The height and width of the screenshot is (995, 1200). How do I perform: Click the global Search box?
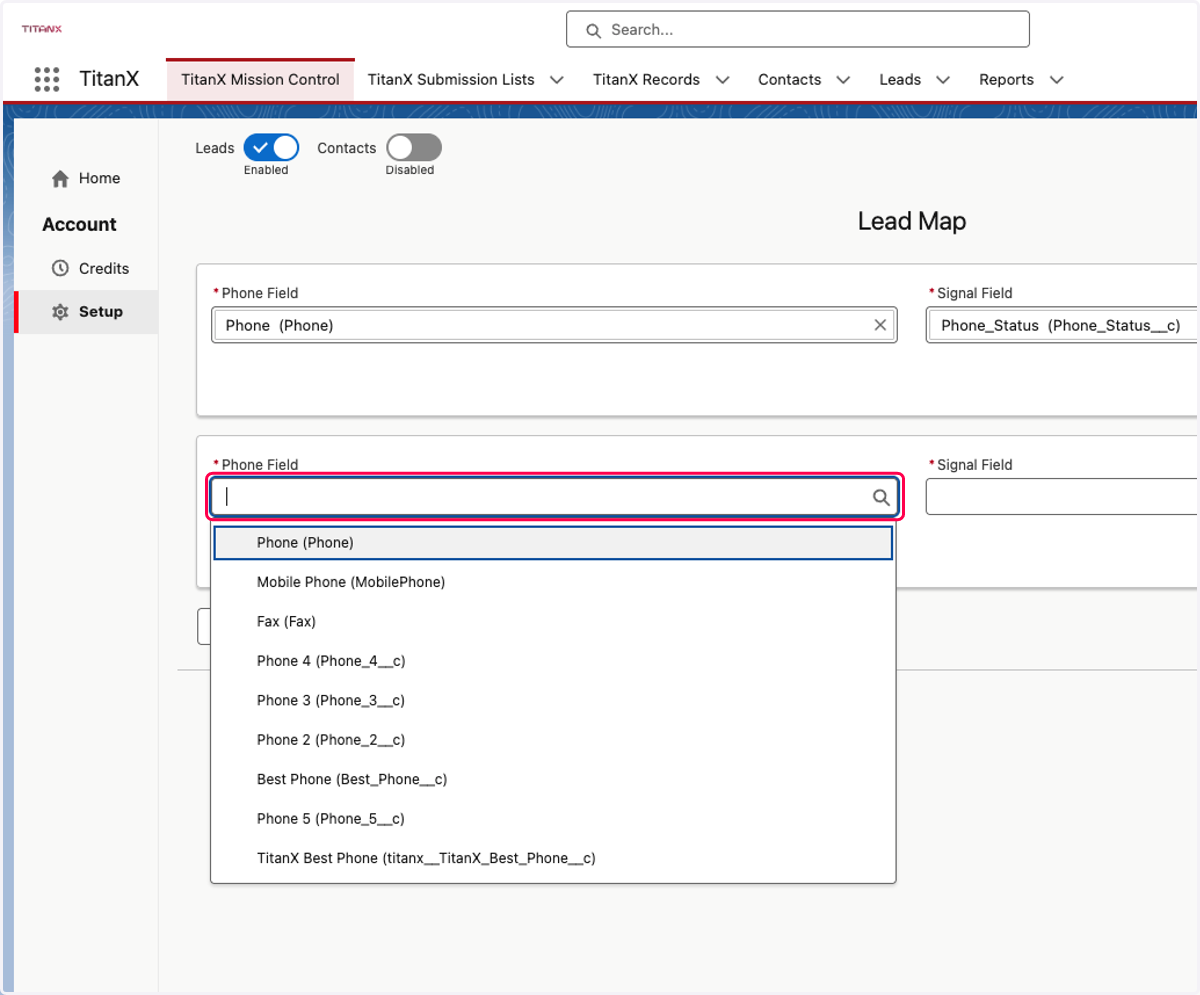coord(798,30)
